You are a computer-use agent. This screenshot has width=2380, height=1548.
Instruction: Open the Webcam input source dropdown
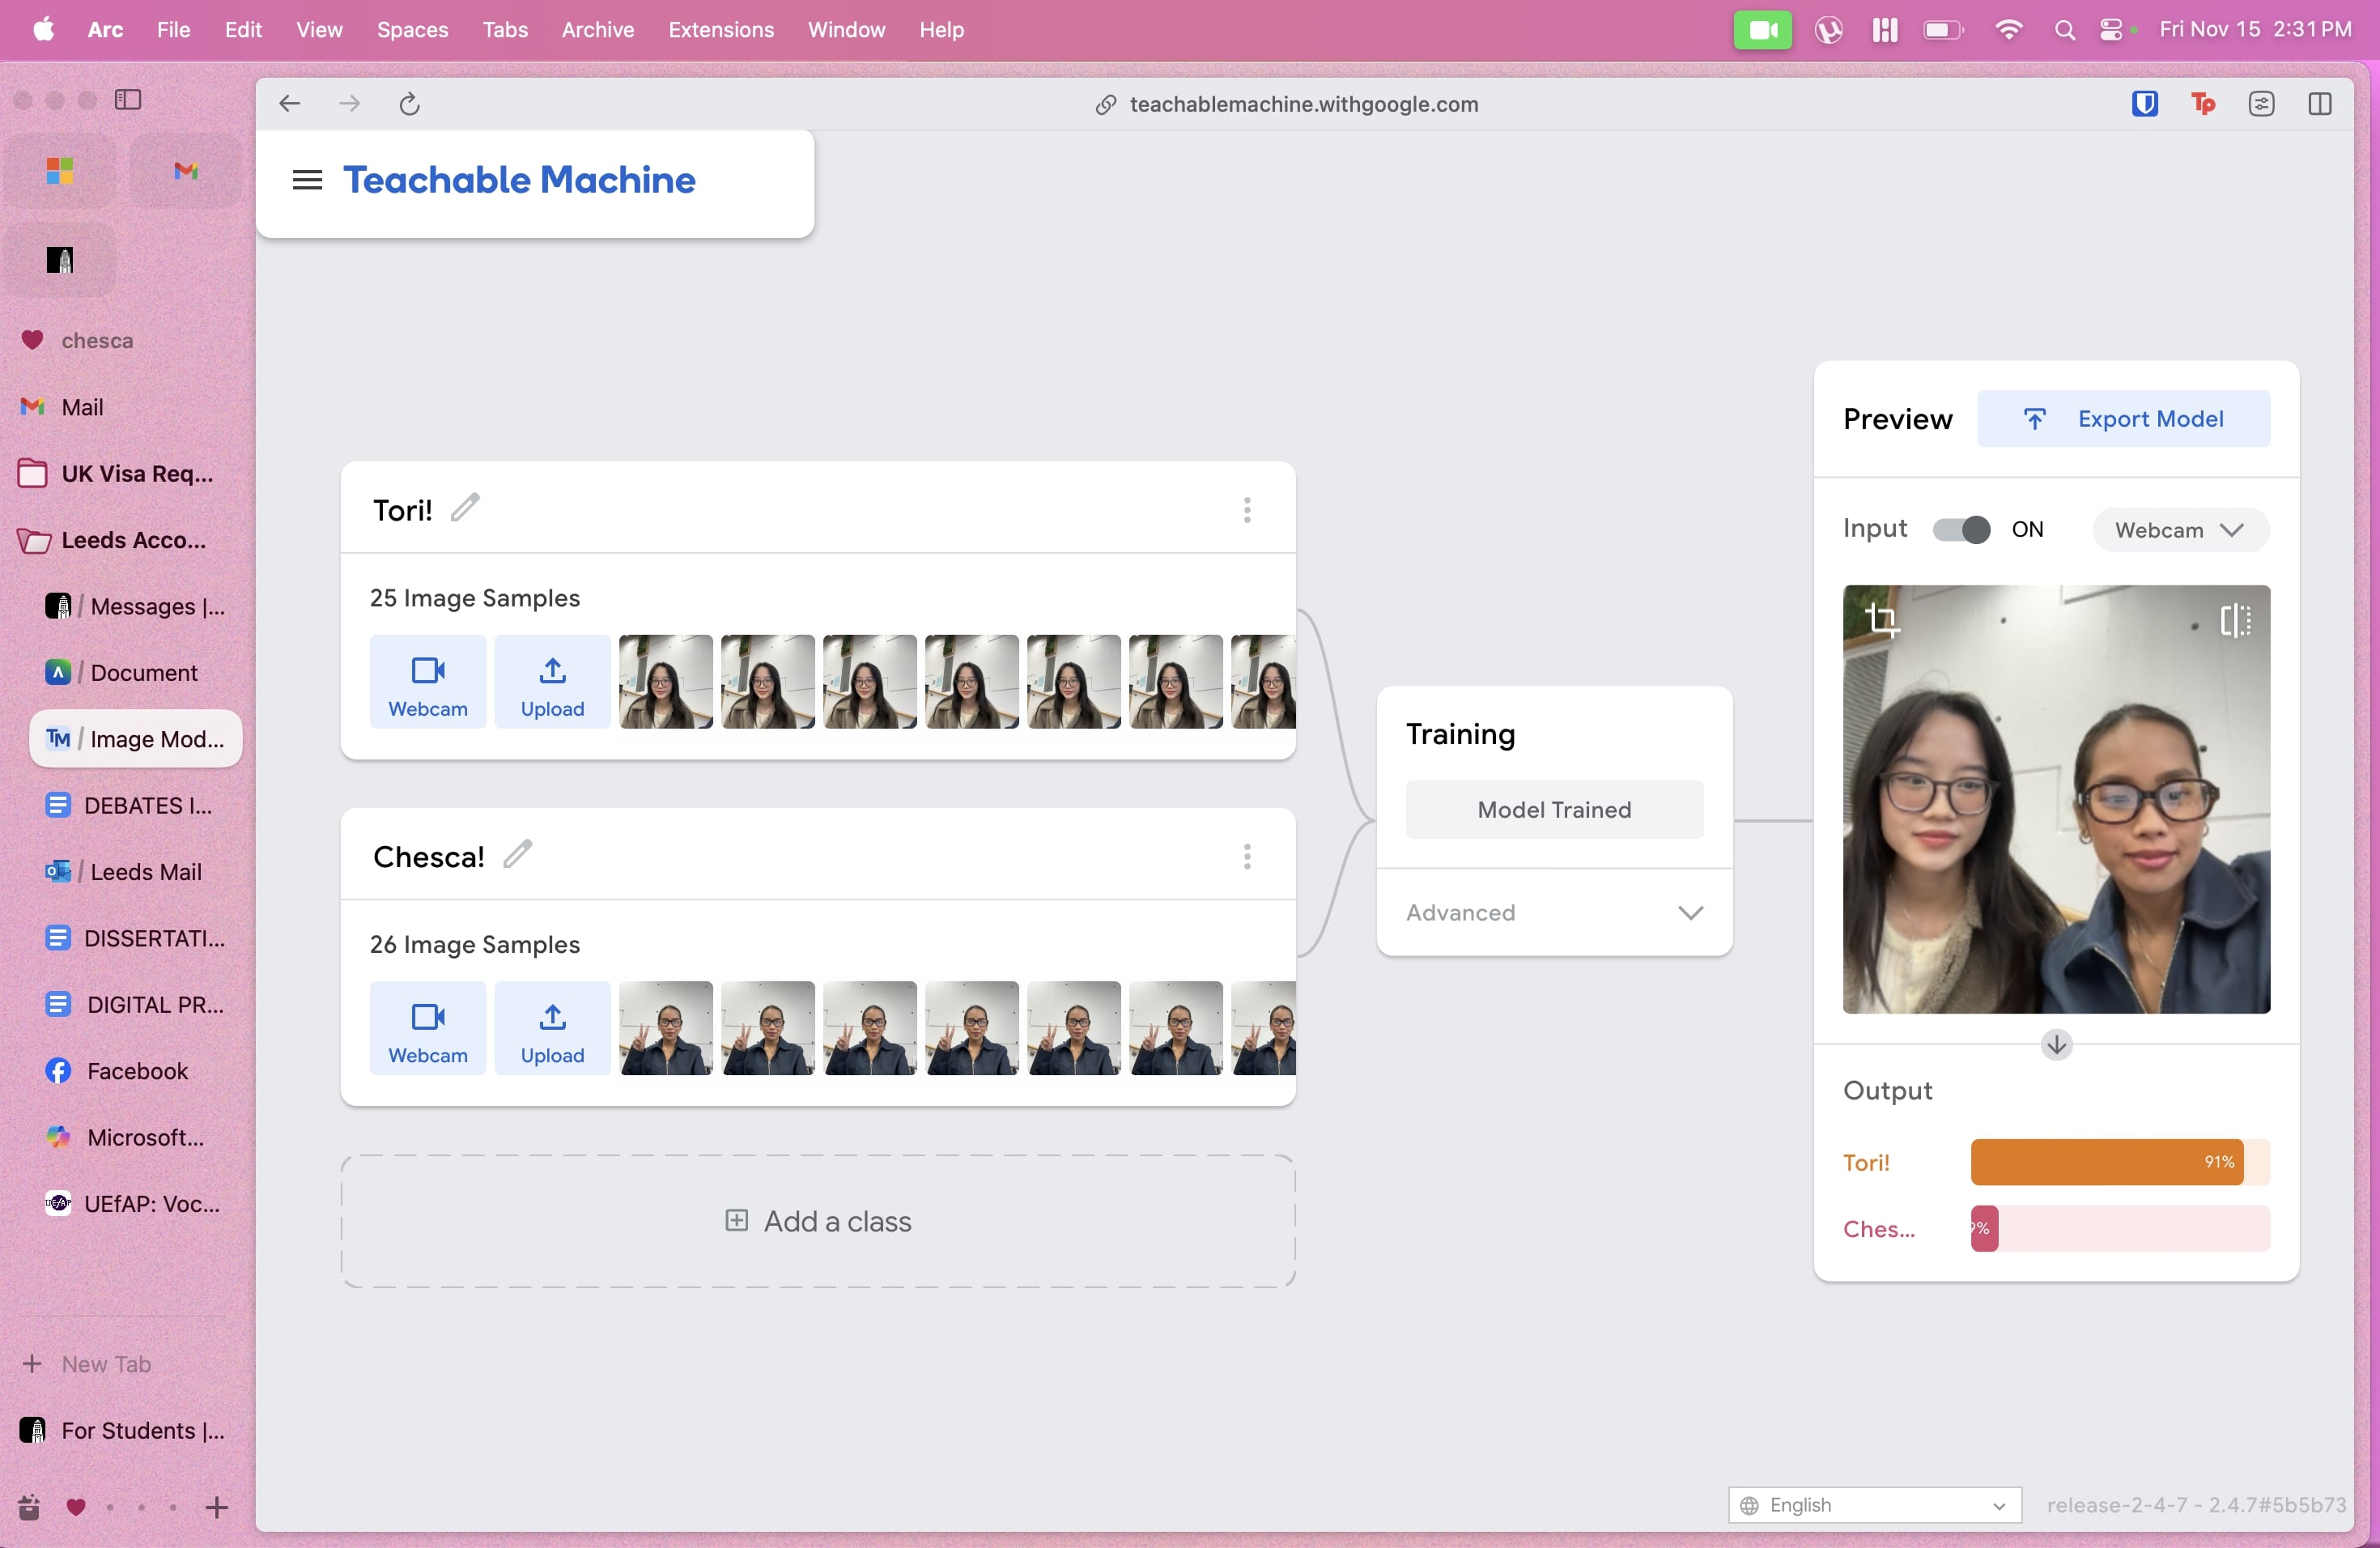(x=2180, y=529)
